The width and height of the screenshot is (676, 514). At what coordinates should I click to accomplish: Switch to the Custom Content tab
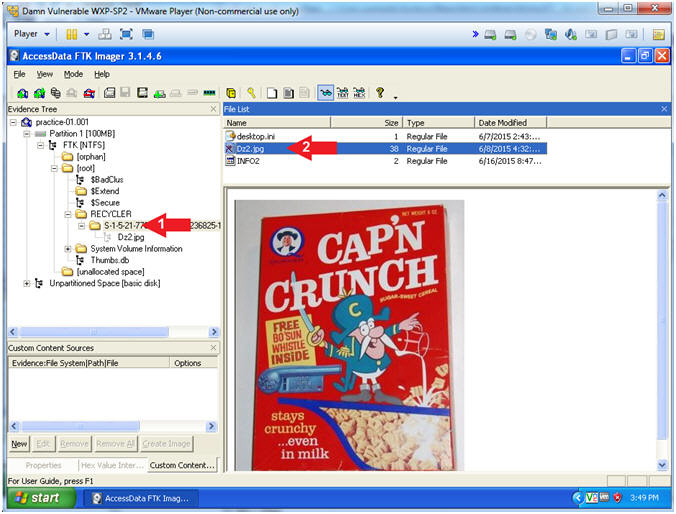tap(182, 465)
